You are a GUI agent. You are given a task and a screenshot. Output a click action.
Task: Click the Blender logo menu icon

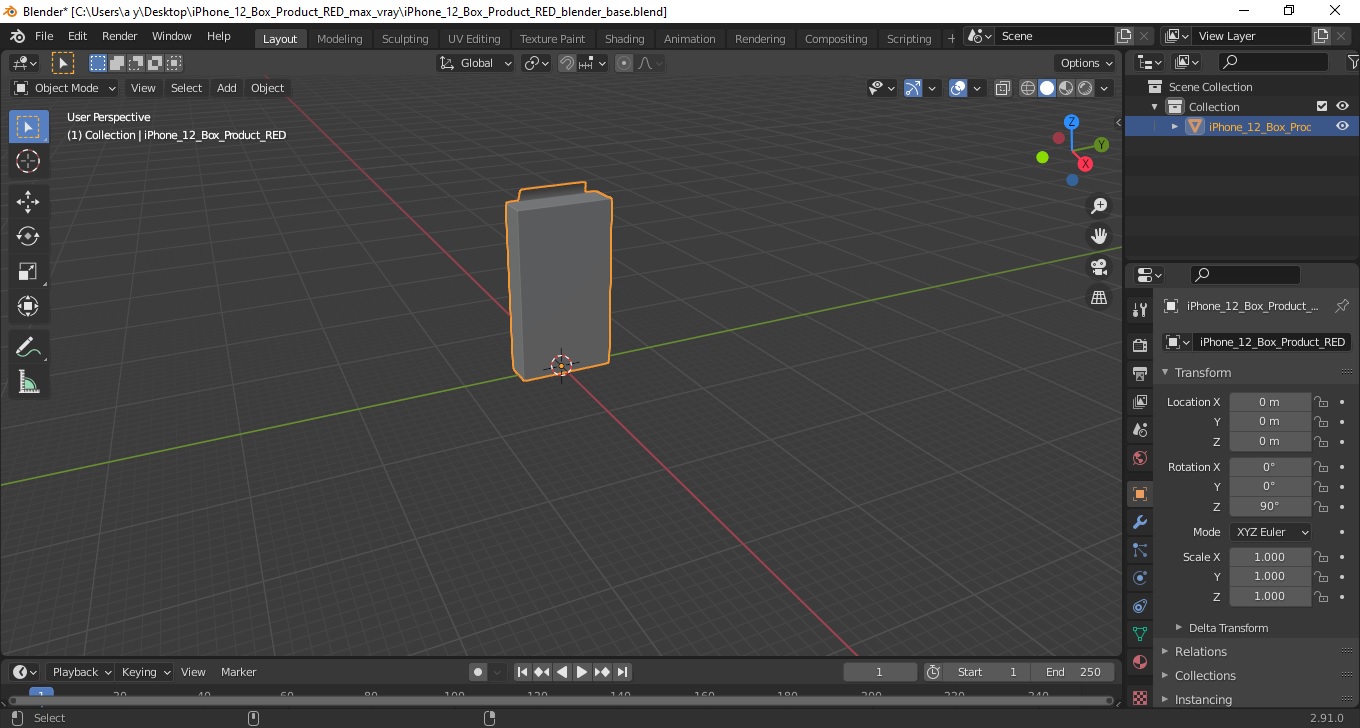[x=16, y=36]
